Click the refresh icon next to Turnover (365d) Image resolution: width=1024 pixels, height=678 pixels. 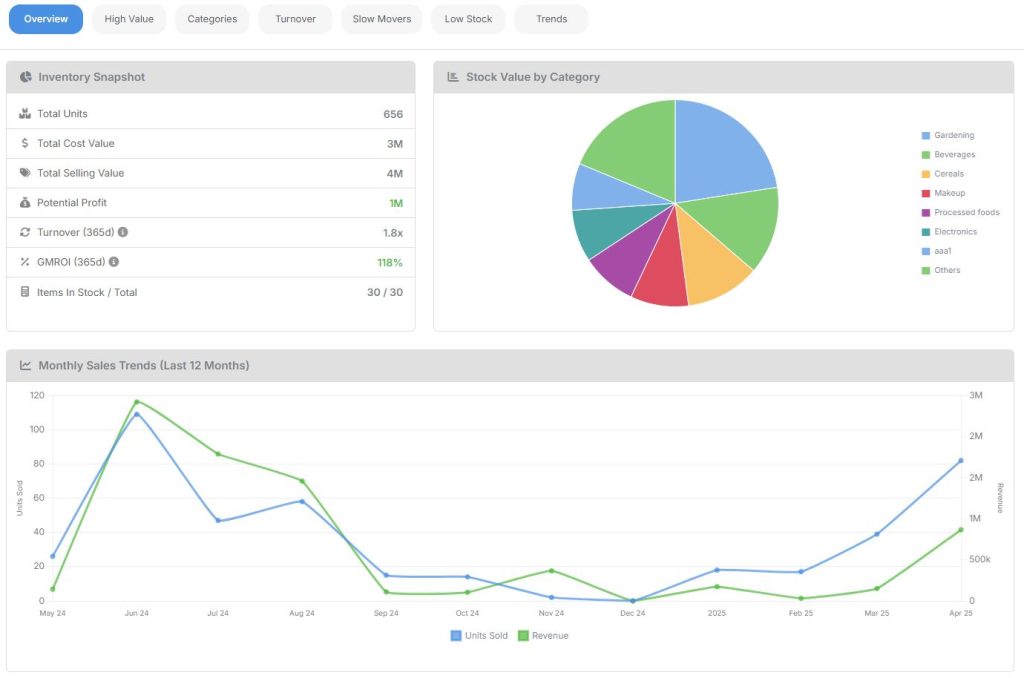(25, 232)
